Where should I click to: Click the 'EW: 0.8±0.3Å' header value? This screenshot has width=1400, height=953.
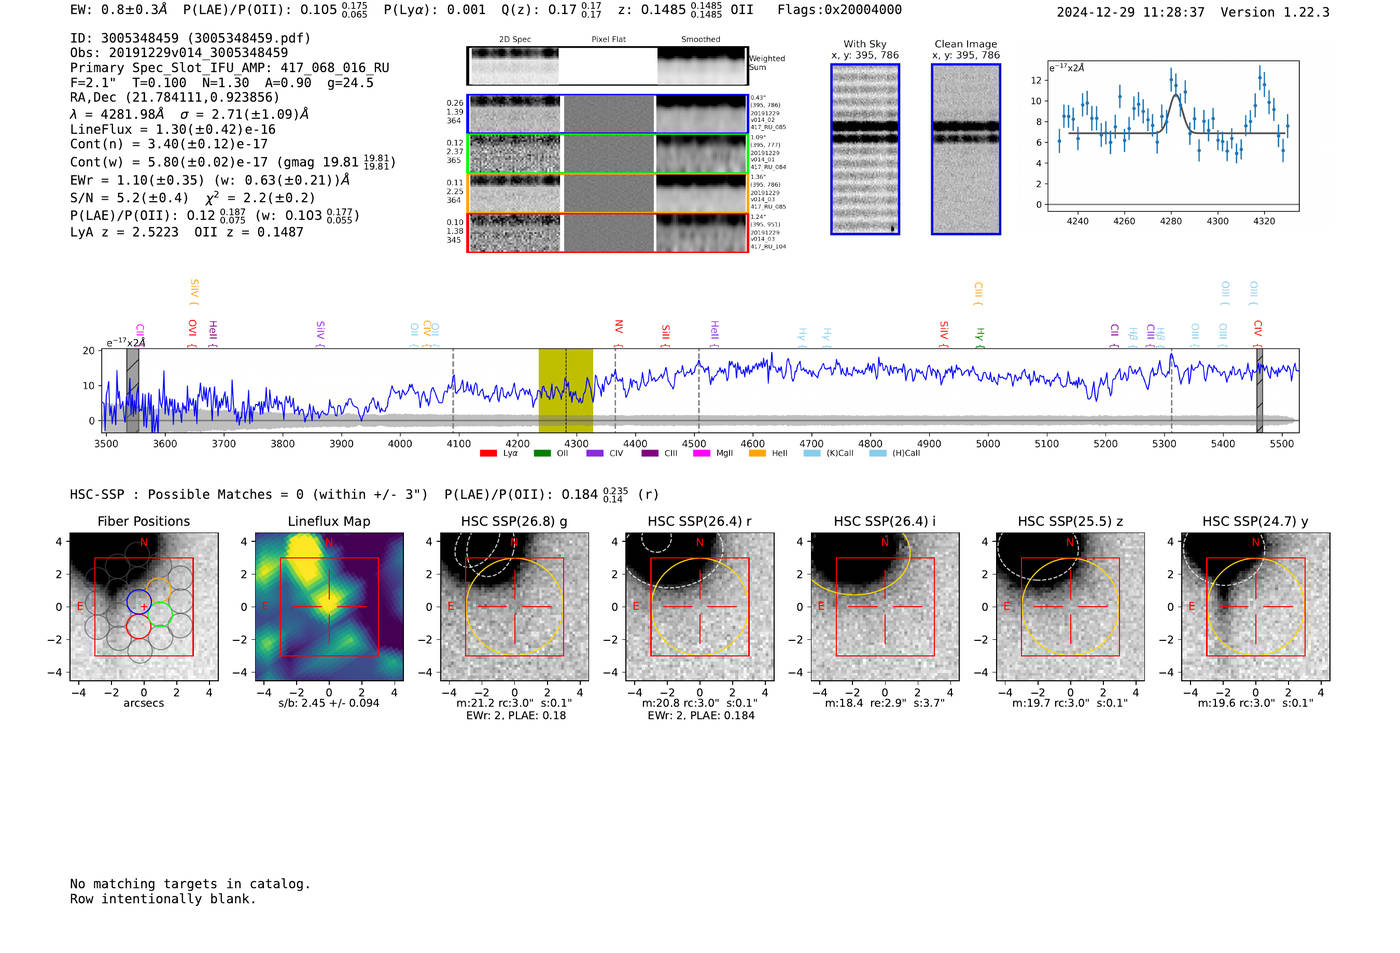pos(118,10)
